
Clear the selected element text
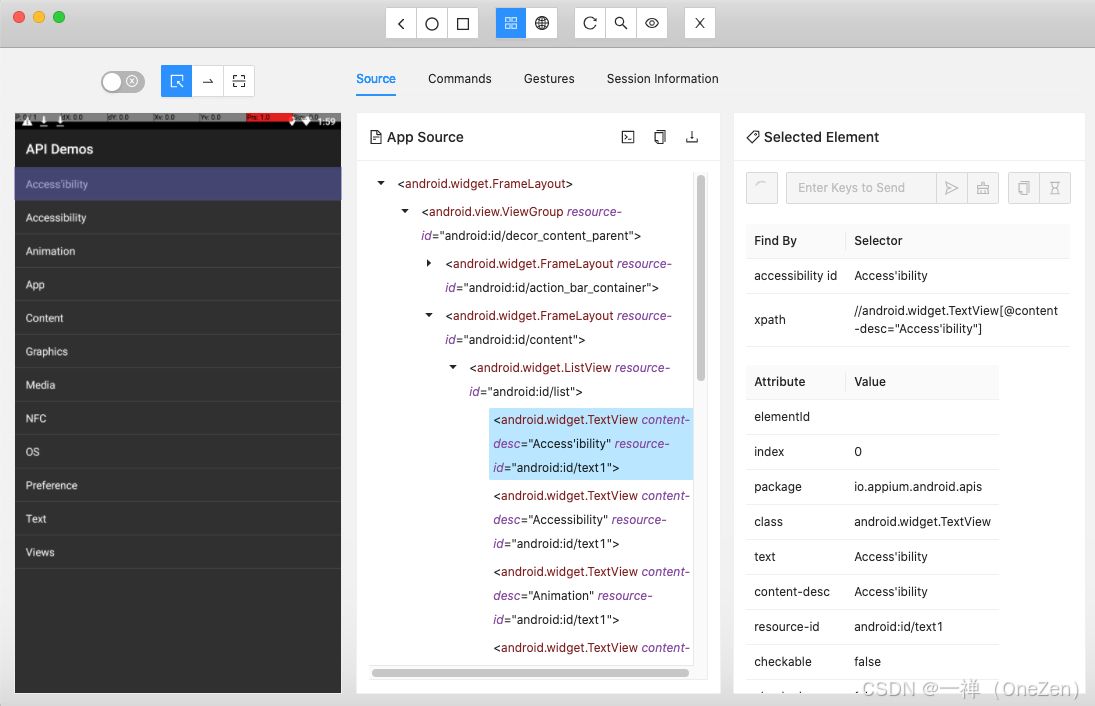[983, 188]
